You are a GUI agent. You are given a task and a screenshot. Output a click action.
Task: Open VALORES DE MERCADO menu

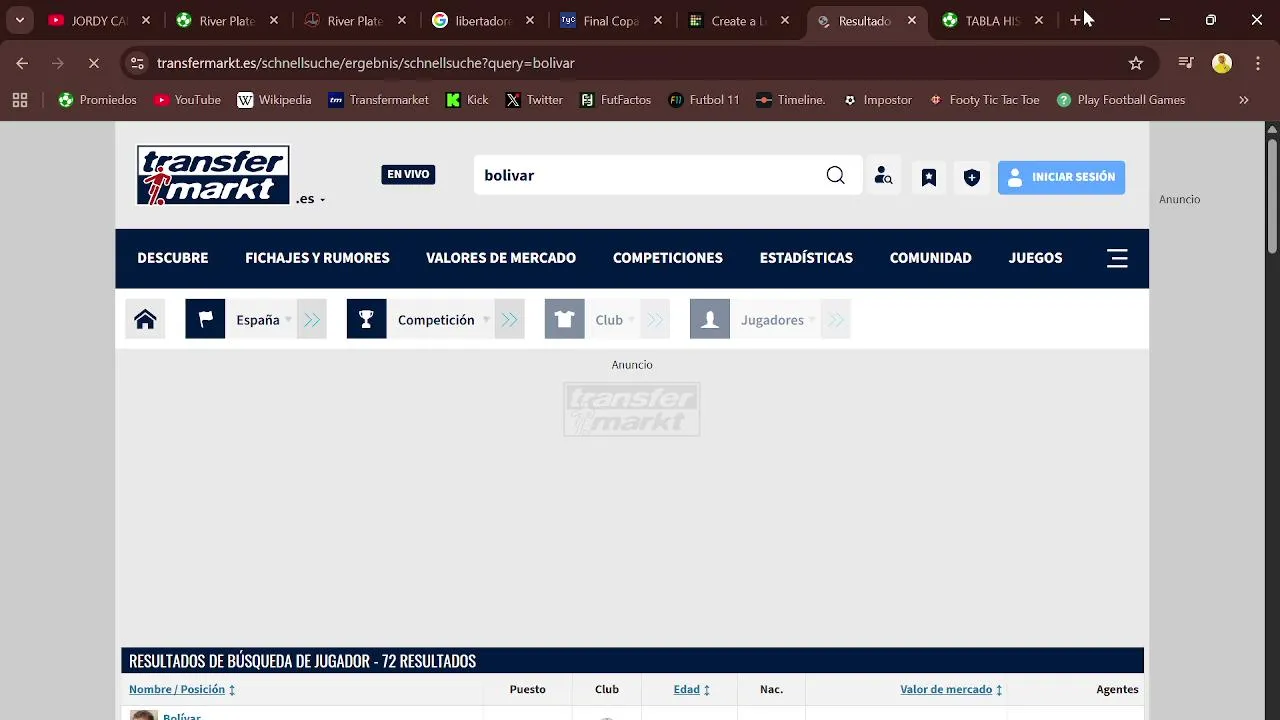501,258
